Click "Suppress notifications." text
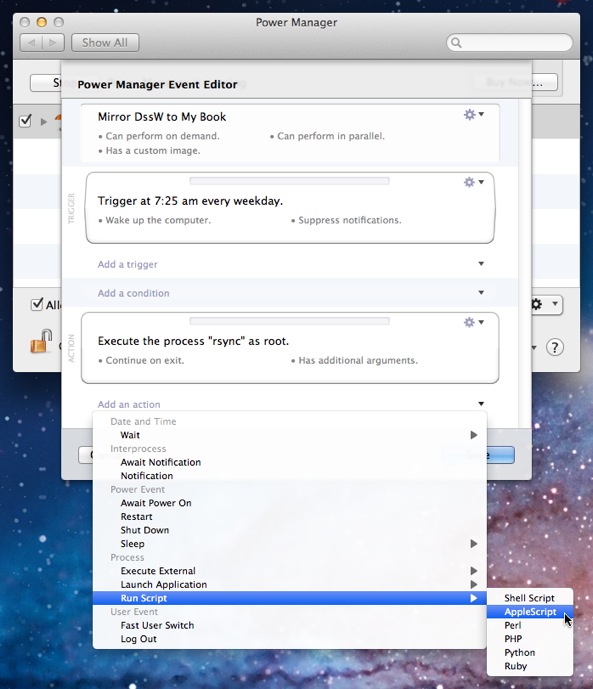Image resolution: width=593 pixels, height=689 pixels. pos(350,220)
